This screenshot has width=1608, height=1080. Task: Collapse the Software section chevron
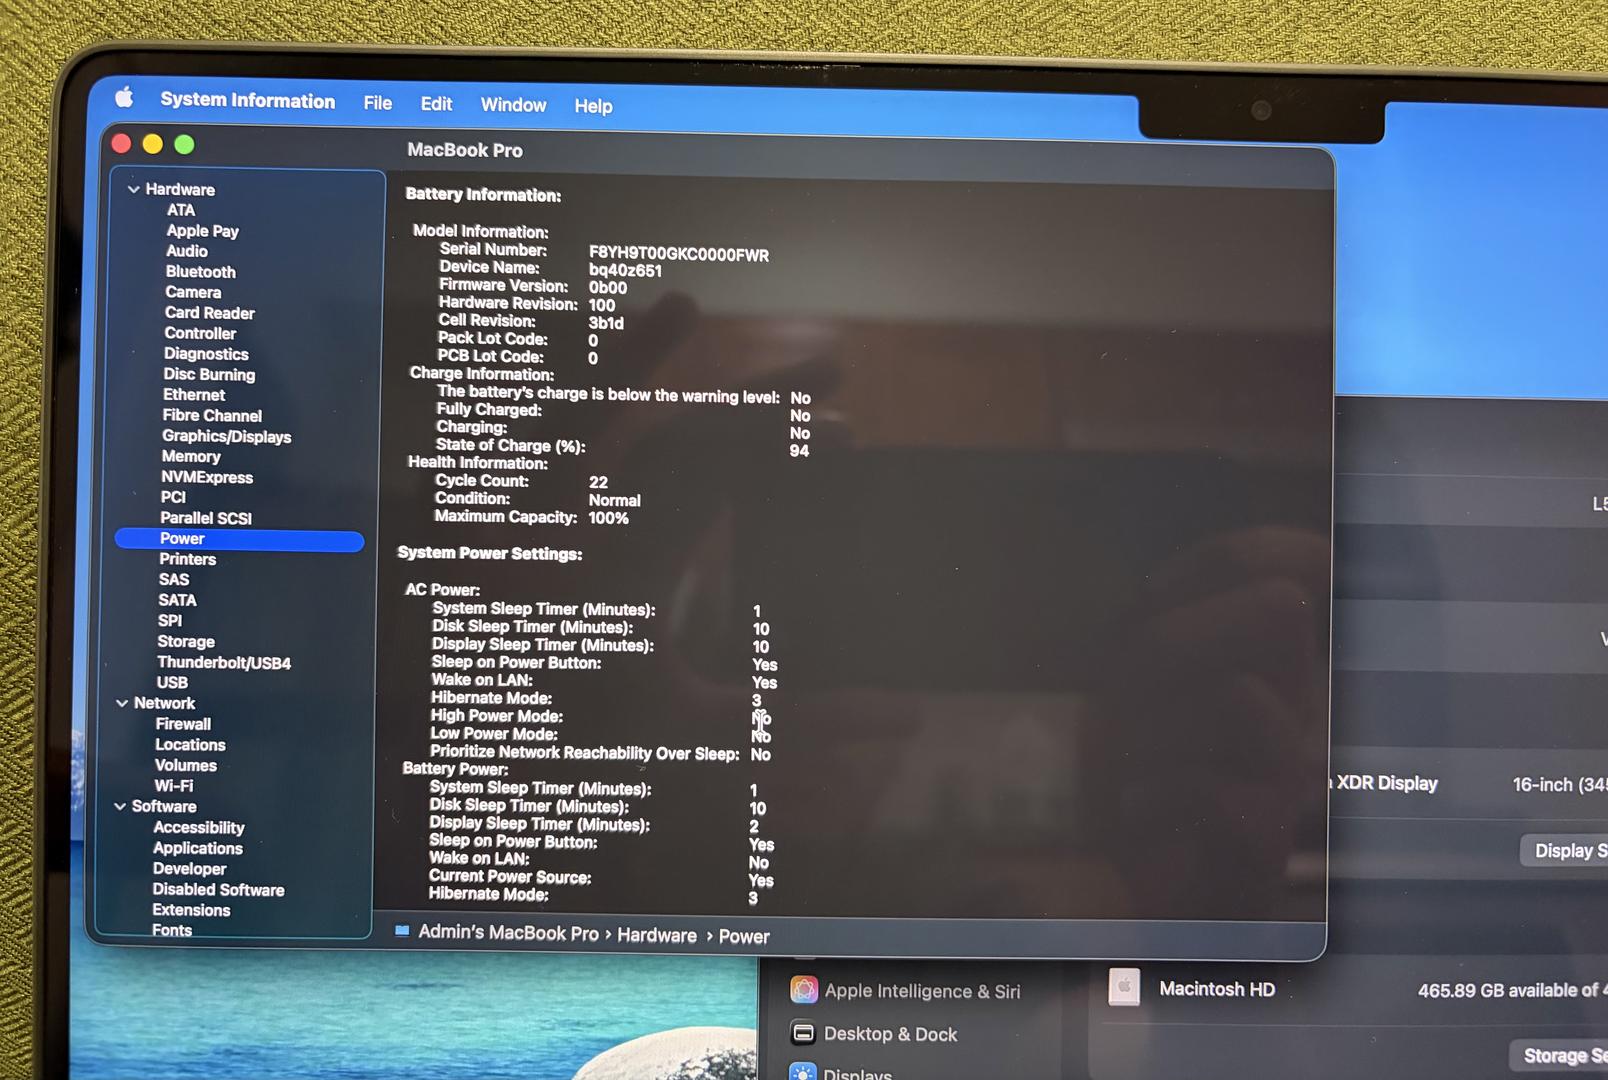(x=120, y=806)
